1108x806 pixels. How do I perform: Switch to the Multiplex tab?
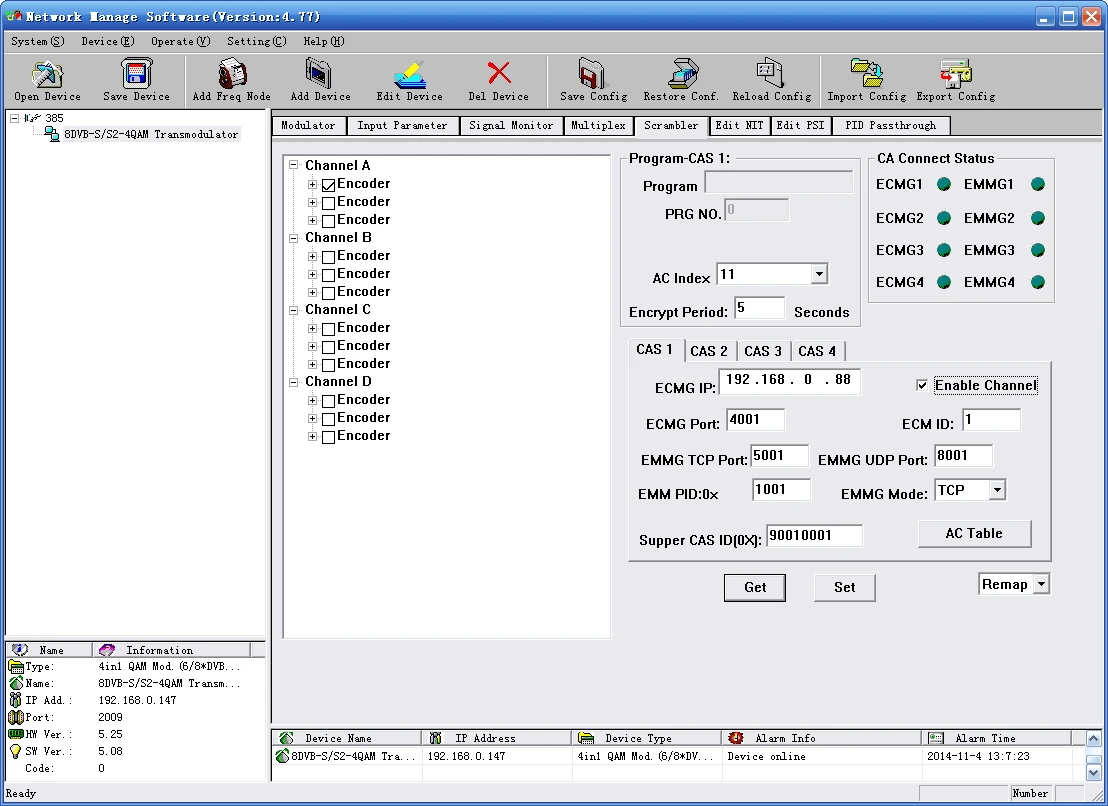point(598,126)
